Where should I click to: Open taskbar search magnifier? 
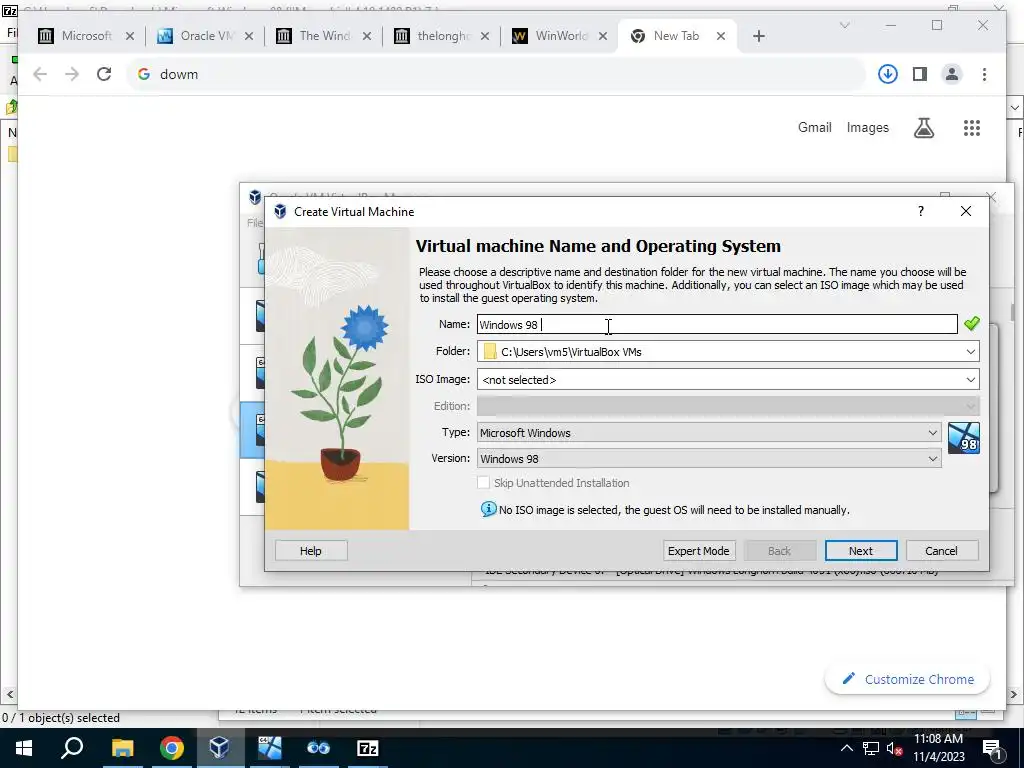[x=72, y=747]
